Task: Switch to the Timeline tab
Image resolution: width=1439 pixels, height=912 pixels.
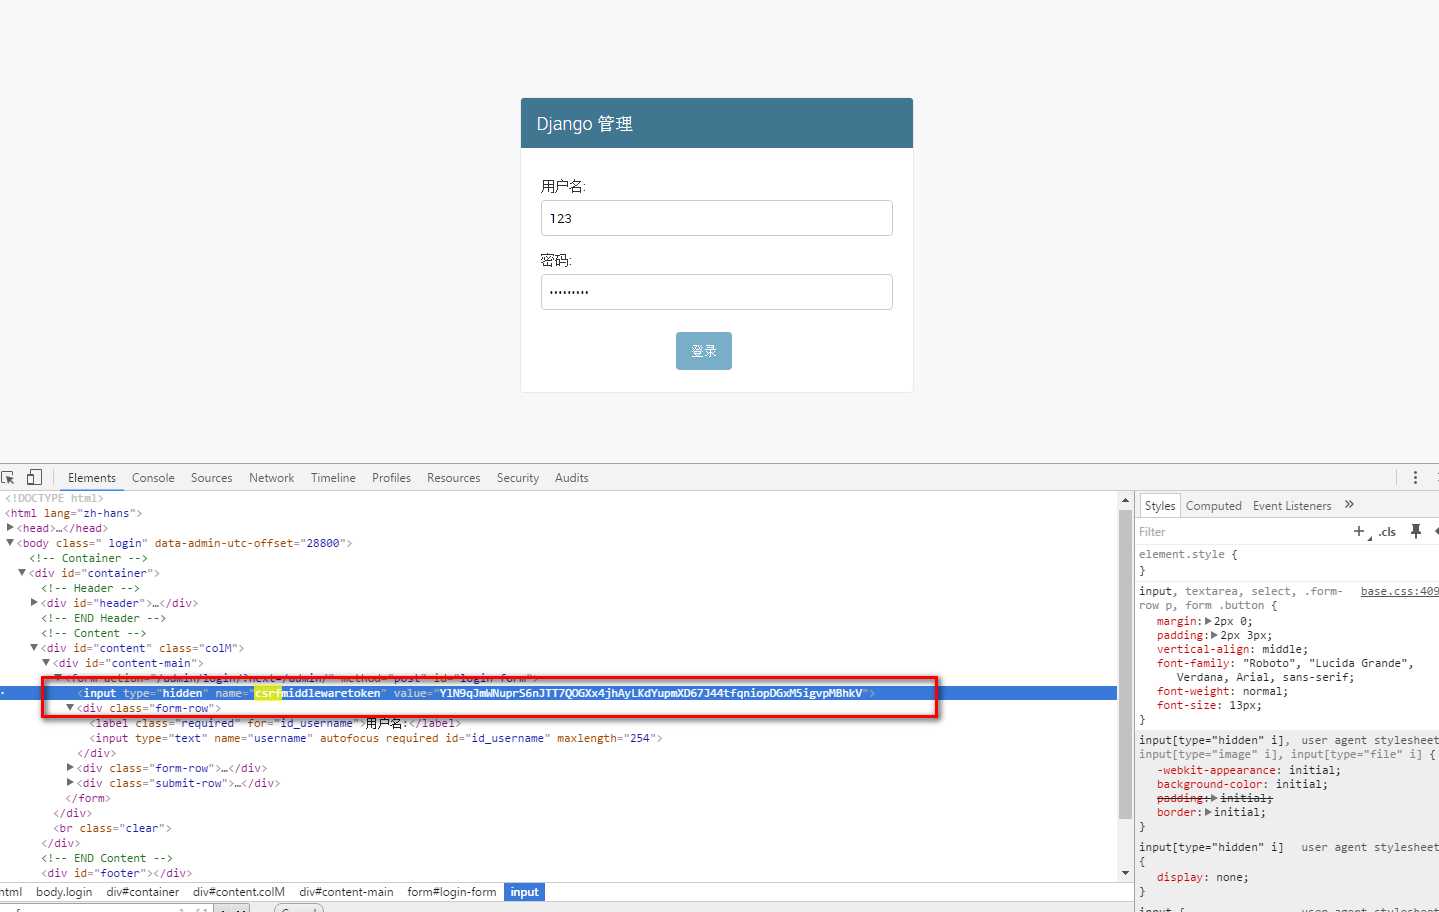Action: coord(333,478)
